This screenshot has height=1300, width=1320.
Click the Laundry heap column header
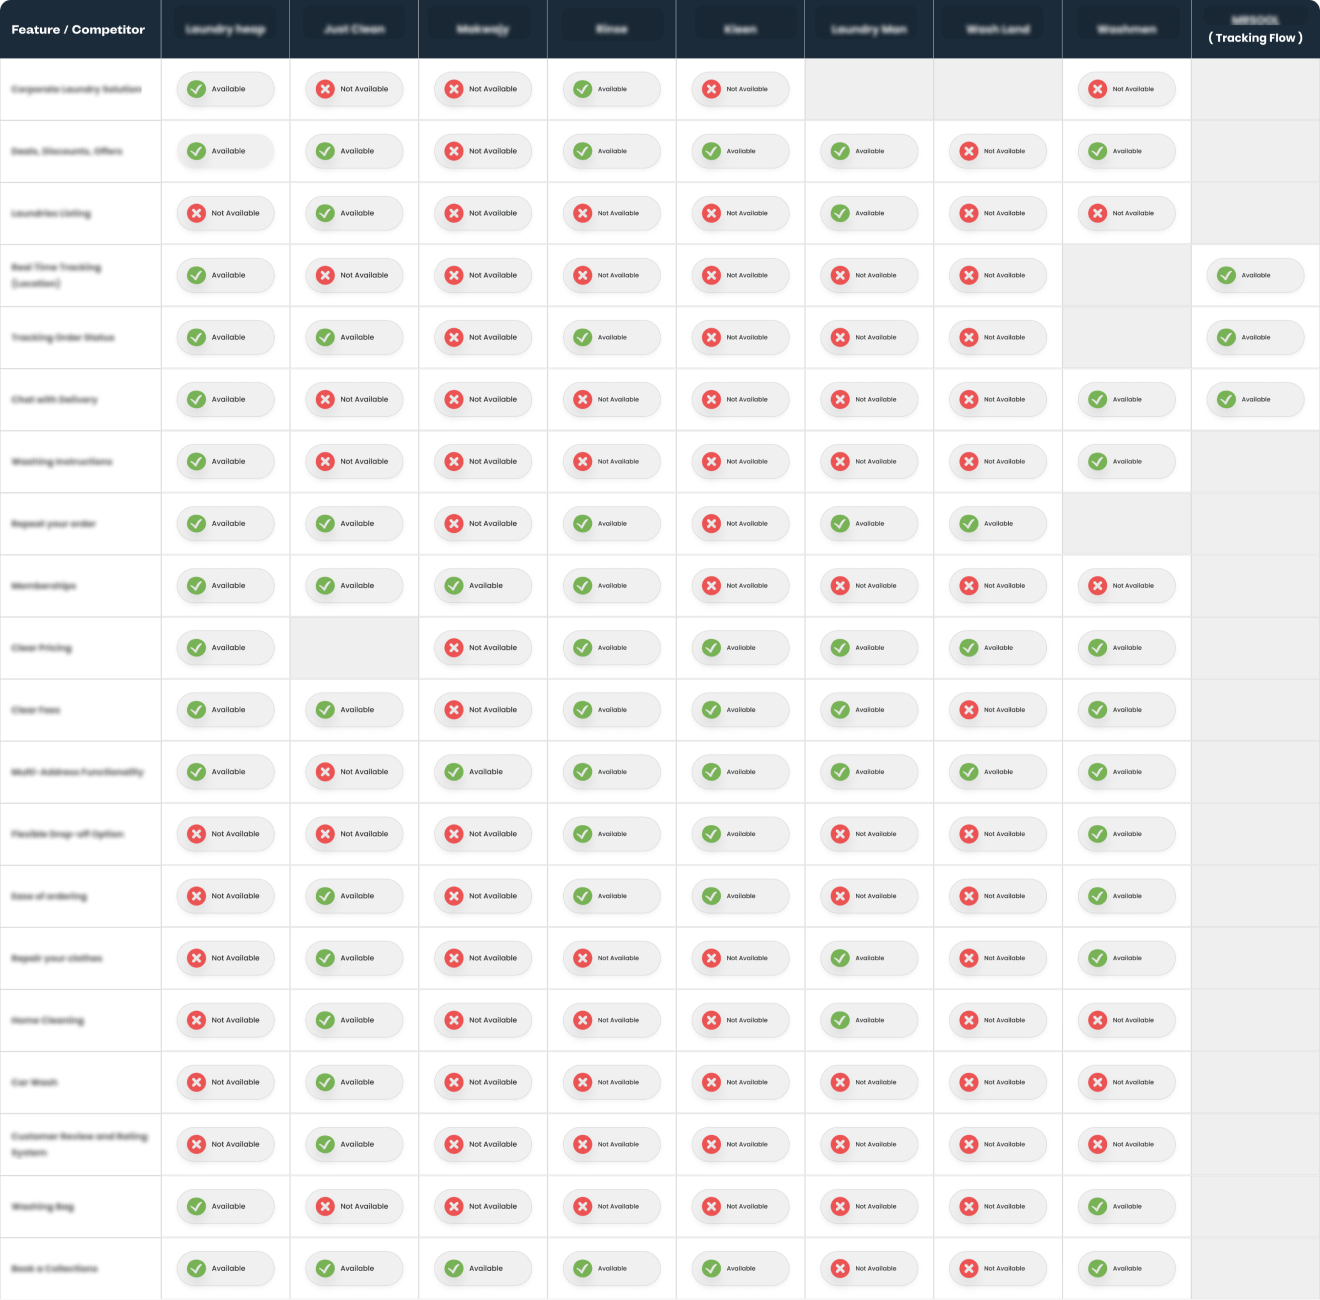225,29
